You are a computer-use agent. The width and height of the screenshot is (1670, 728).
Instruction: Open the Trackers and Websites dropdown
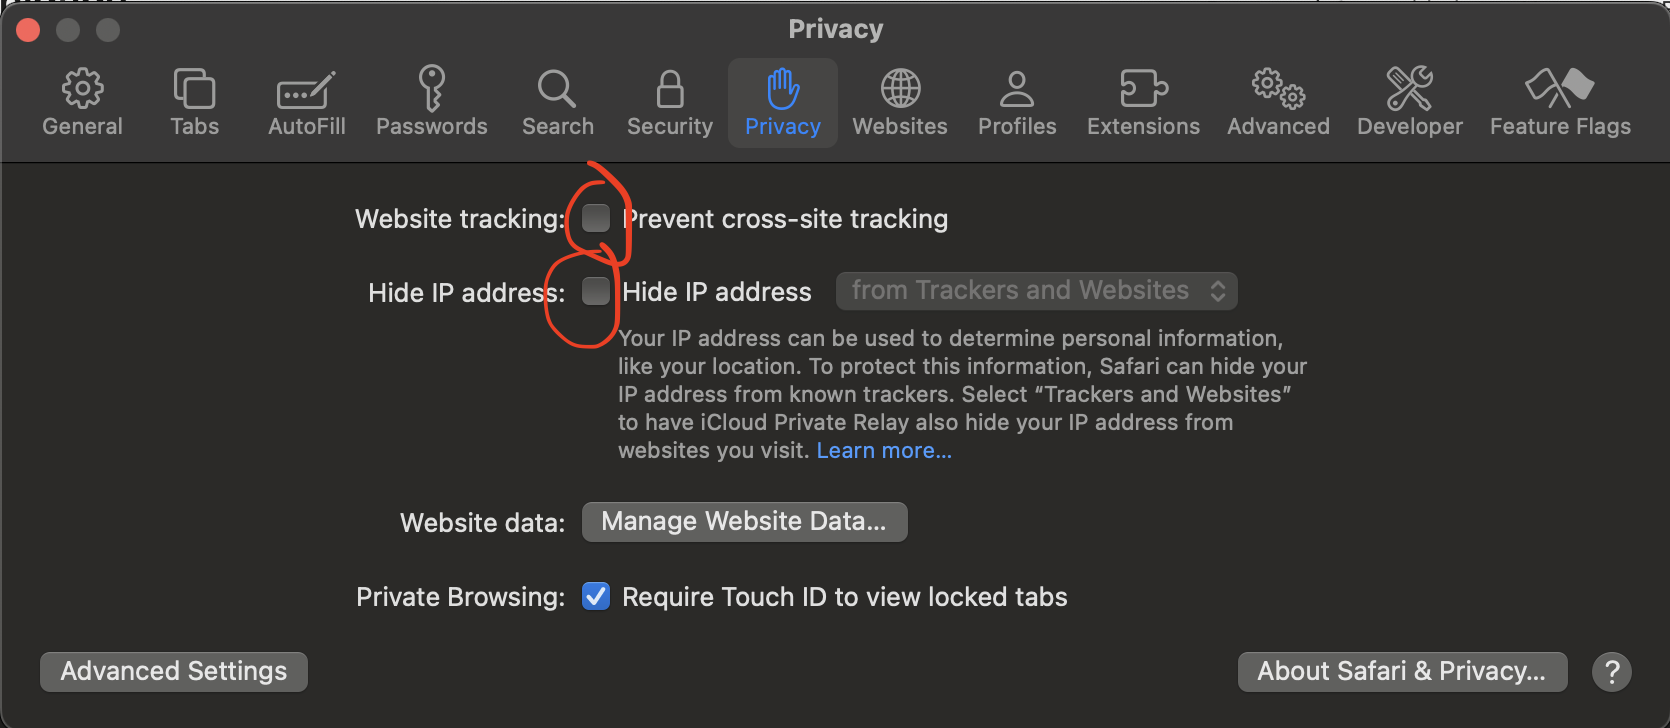(1037, 291)
